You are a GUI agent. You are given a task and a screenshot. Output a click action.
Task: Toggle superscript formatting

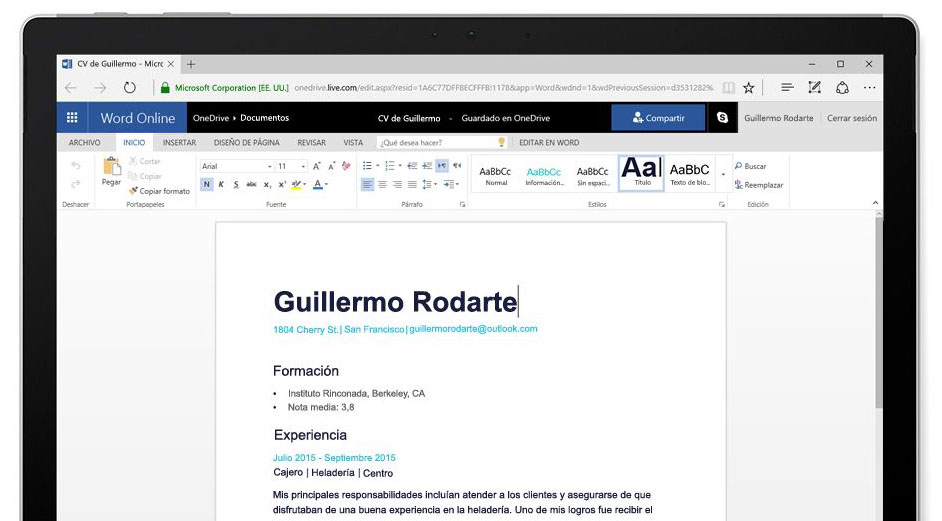pyautogui.click(x=282, y=184)
